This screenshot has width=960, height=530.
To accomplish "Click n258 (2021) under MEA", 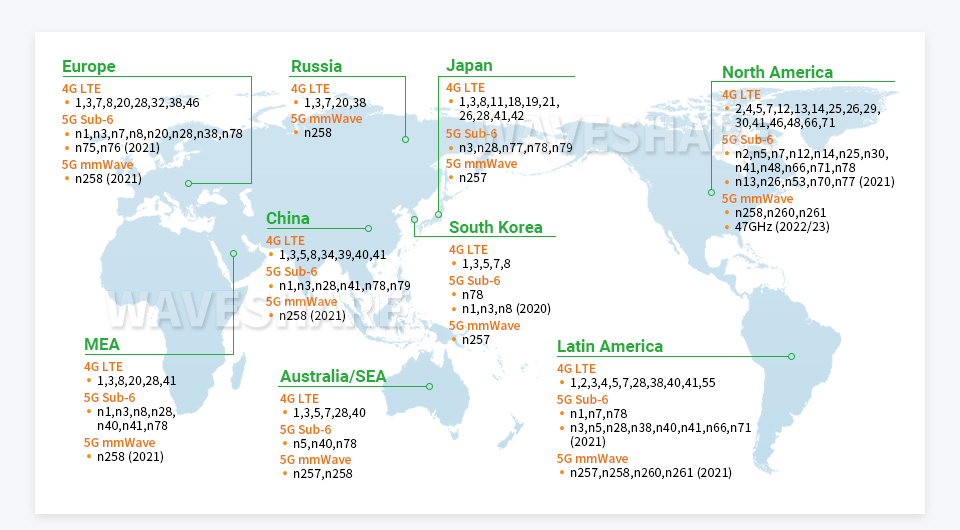I will (x=130, y=457).
